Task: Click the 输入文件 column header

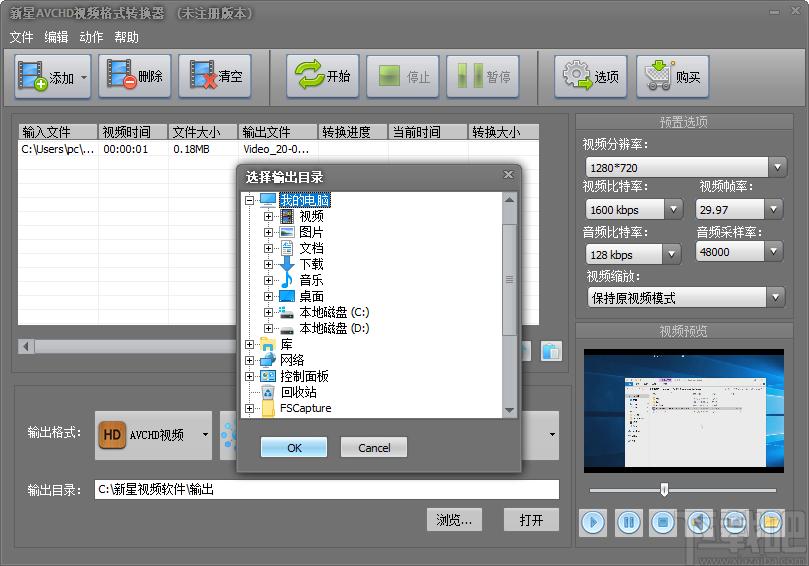Action: pos(58,132)
